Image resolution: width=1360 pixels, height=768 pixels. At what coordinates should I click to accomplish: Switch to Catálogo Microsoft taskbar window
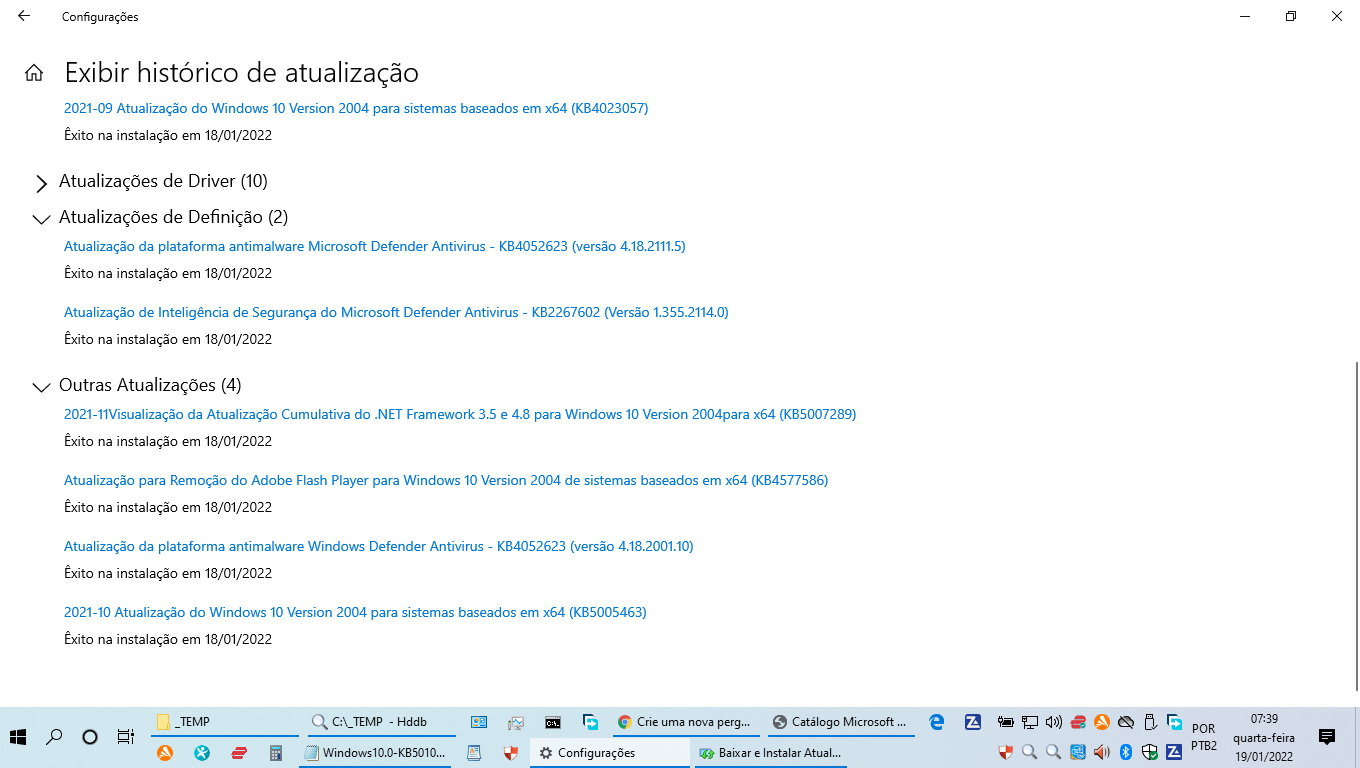[842, 722]
